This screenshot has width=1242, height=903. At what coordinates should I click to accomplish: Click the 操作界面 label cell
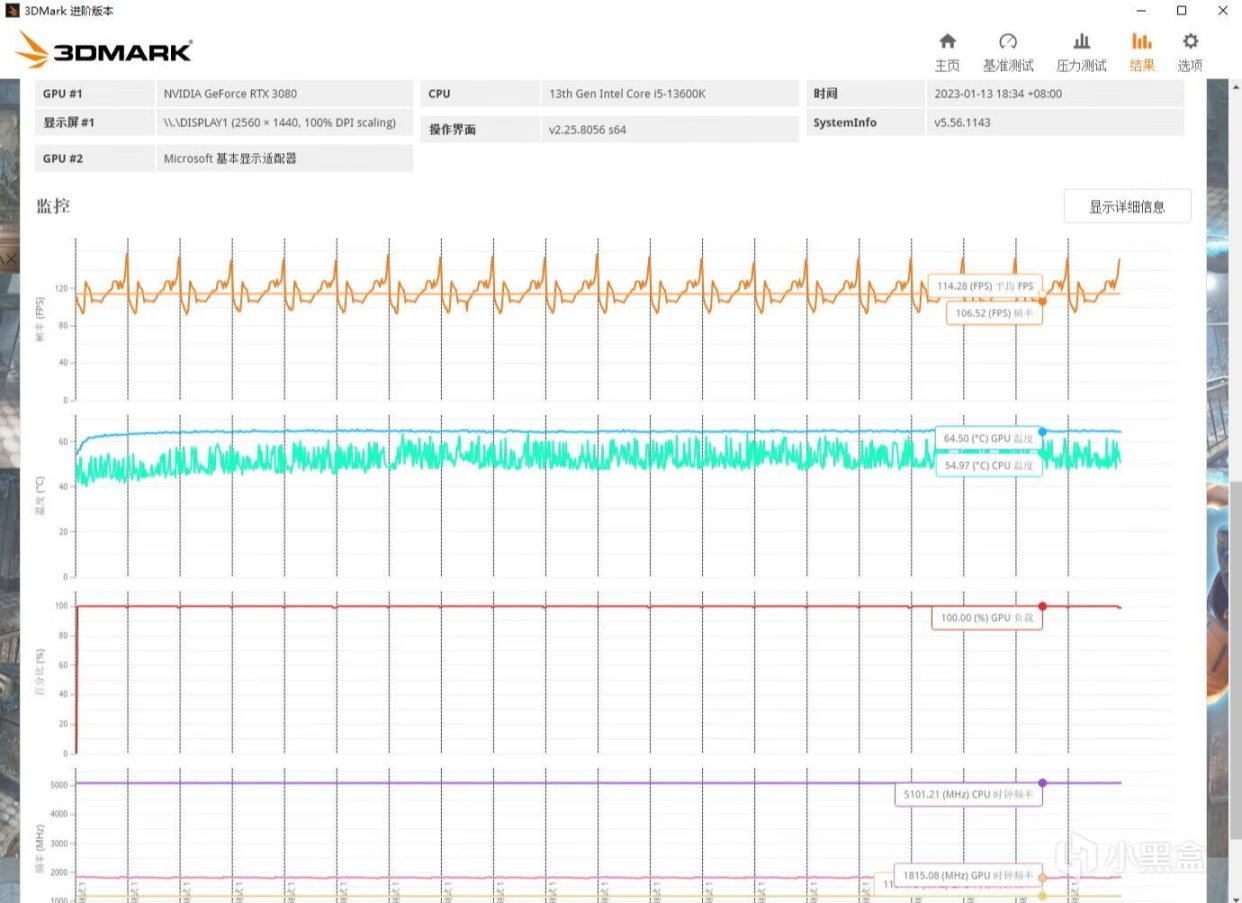[481, 129]
